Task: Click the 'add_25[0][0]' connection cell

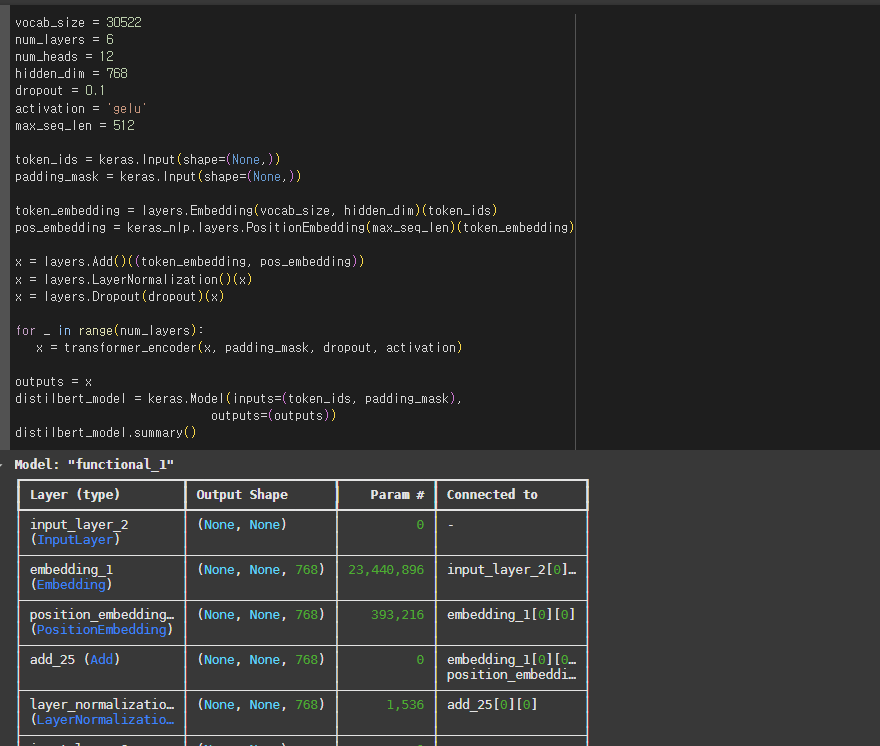Action: tap(492, 704)
